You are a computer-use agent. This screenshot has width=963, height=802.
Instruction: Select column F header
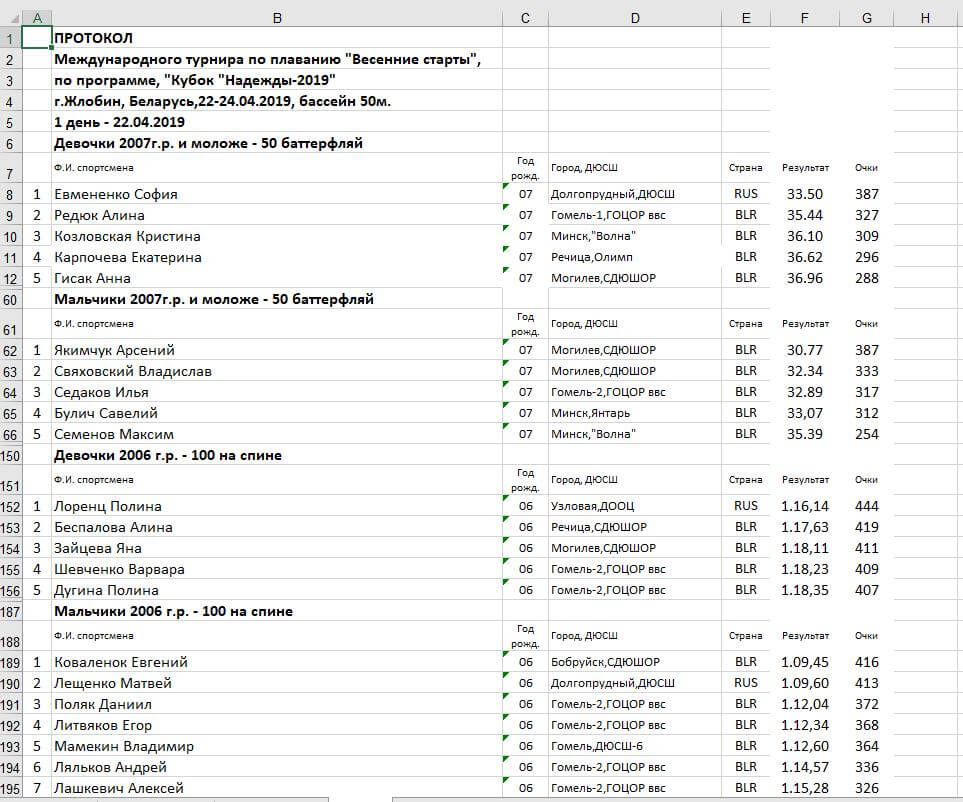805,18
